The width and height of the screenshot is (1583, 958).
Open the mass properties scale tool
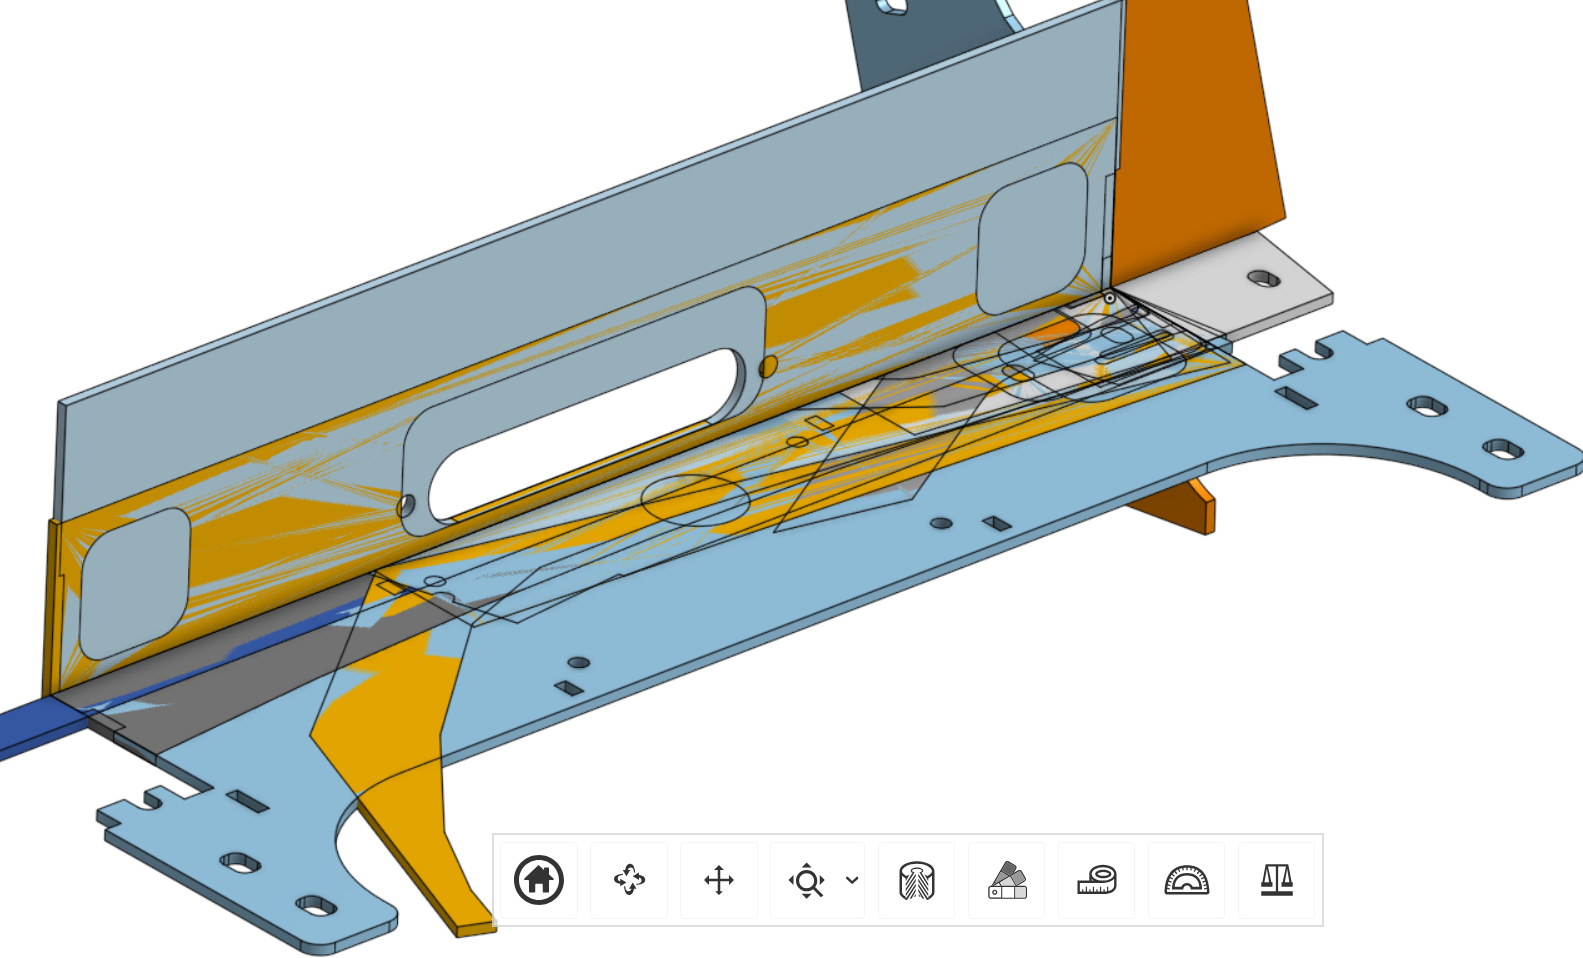pyautogui.click(x=1277, y=880)
